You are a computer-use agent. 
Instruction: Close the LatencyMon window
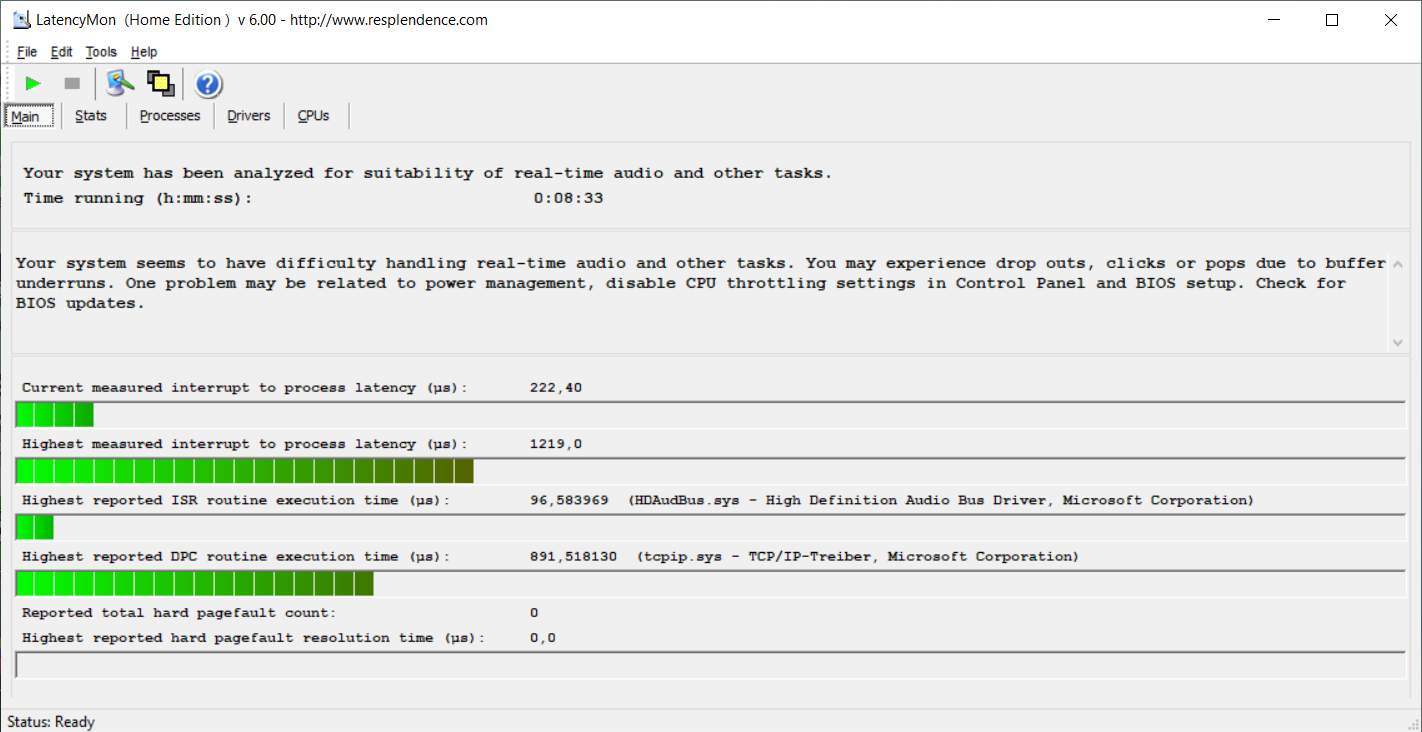pos(1391,20)
